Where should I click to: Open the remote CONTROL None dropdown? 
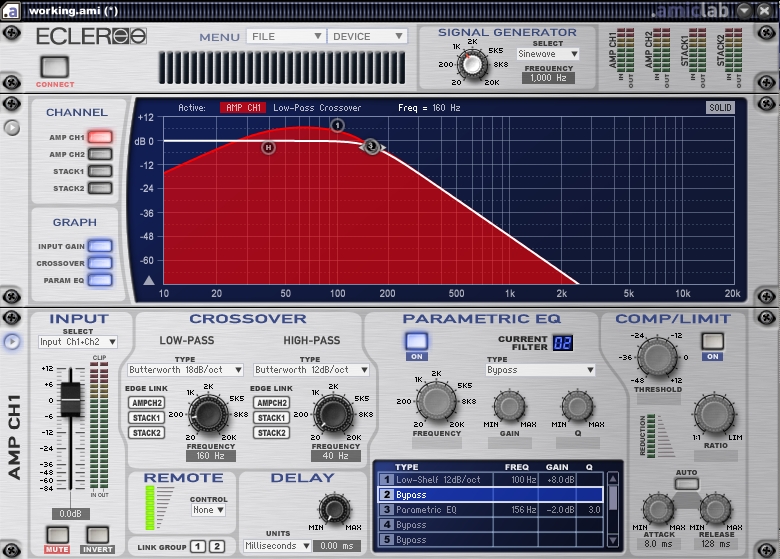pos(208,510)
